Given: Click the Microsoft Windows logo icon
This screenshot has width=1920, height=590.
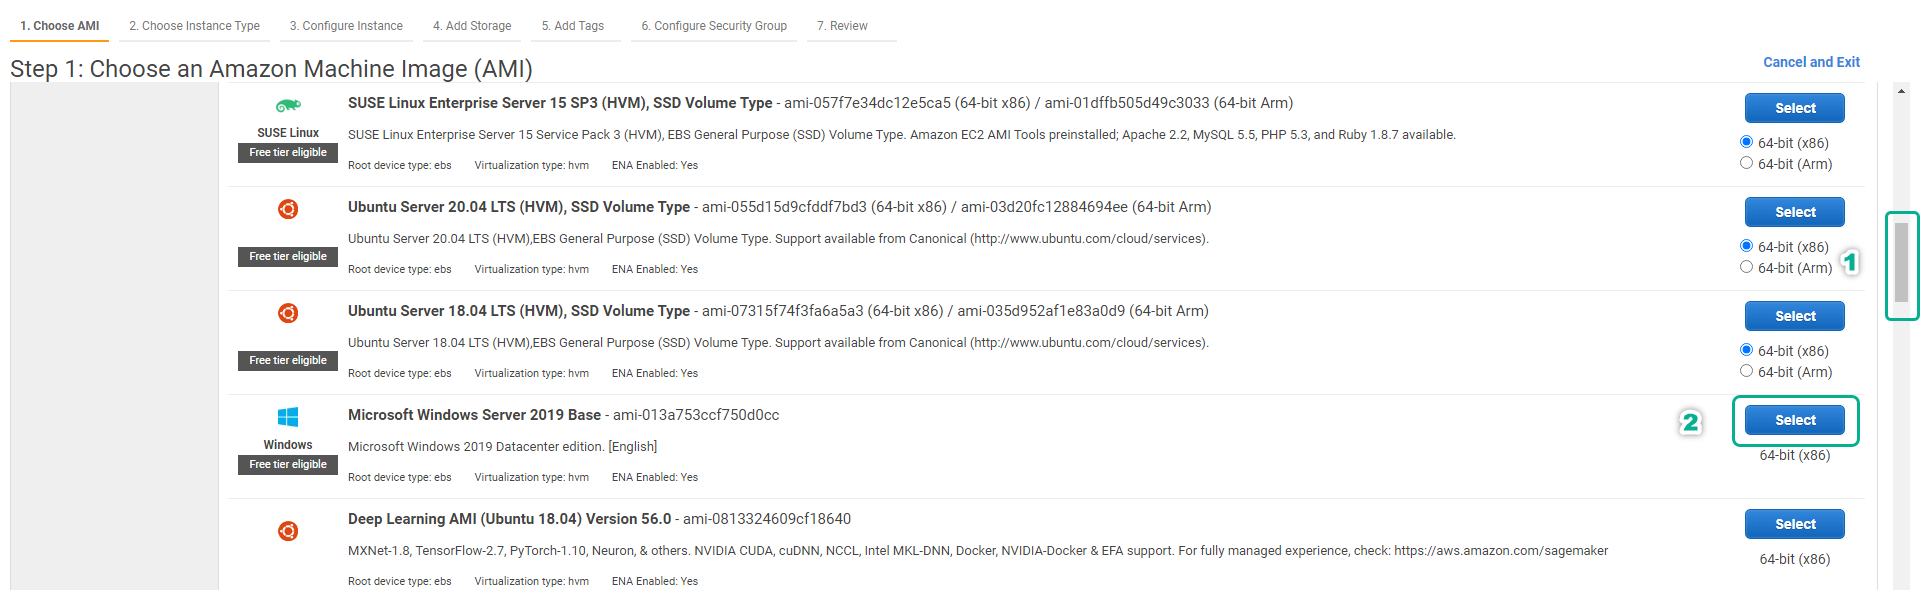Looking at the screenshot, I should 288,417.
